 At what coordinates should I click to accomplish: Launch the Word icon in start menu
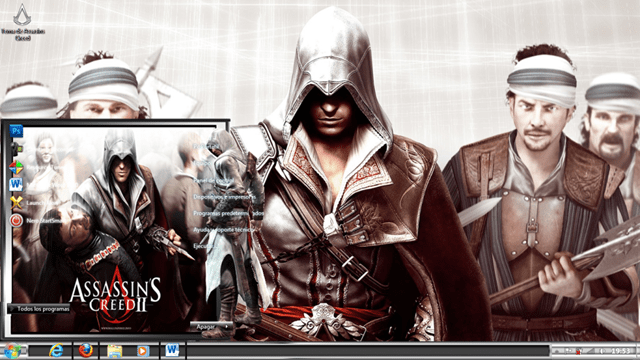(16, 184)
